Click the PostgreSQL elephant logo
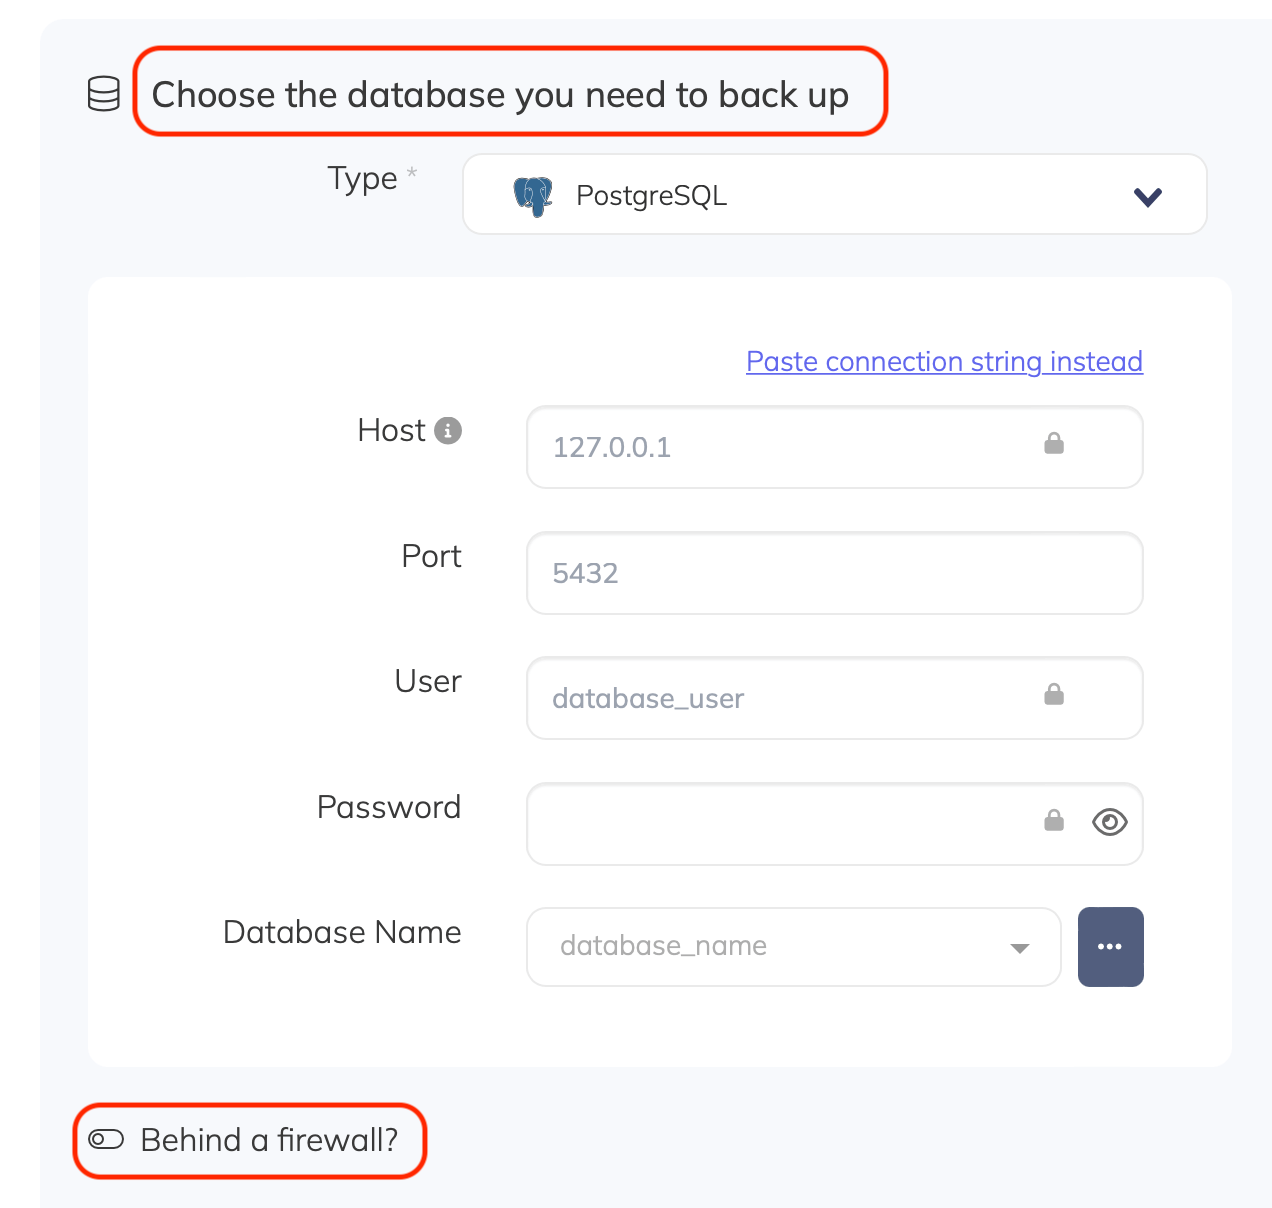 coord(534,195)
